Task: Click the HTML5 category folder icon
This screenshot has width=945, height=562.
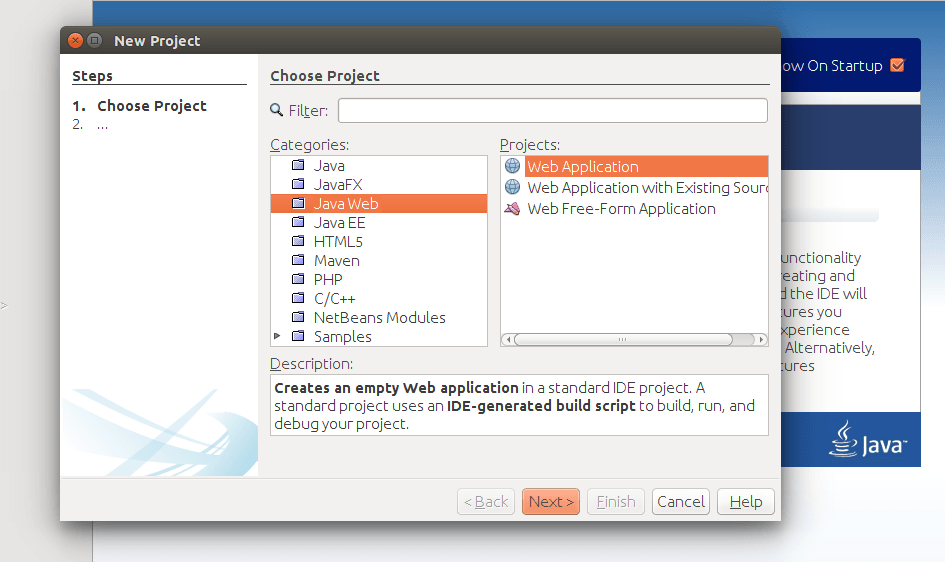Action: tap(297, 242)
